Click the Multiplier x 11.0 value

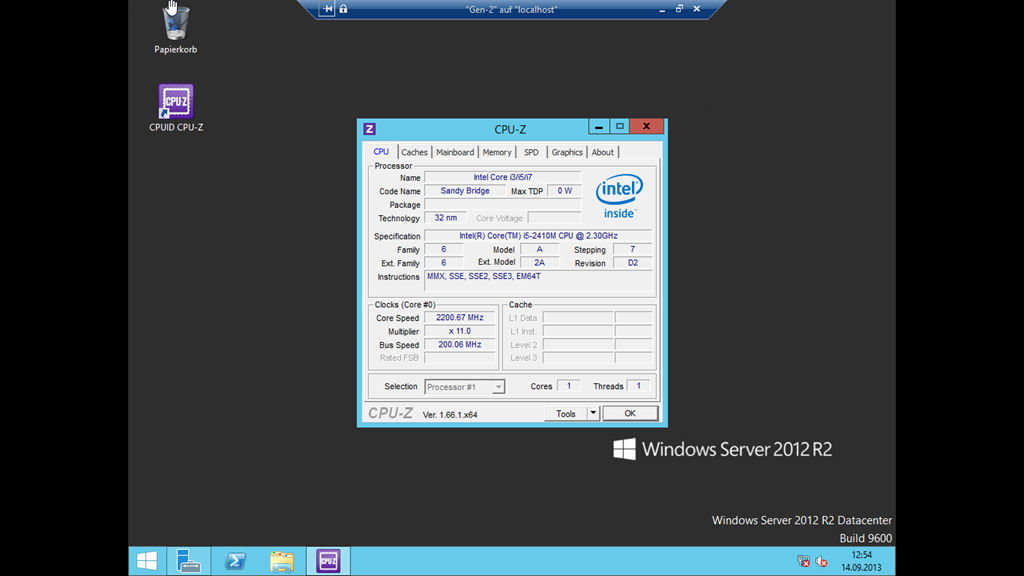coord(460,331)
